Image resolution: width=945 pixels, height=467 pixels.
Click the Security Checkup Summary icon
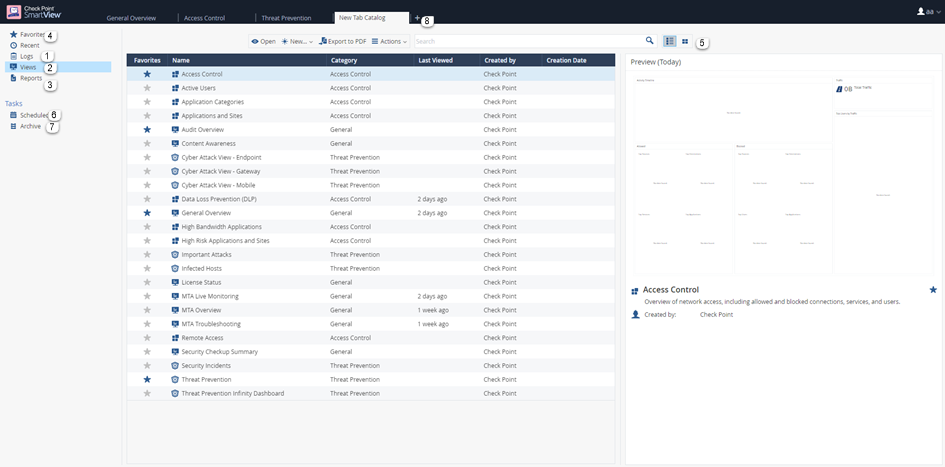point(175,352)
